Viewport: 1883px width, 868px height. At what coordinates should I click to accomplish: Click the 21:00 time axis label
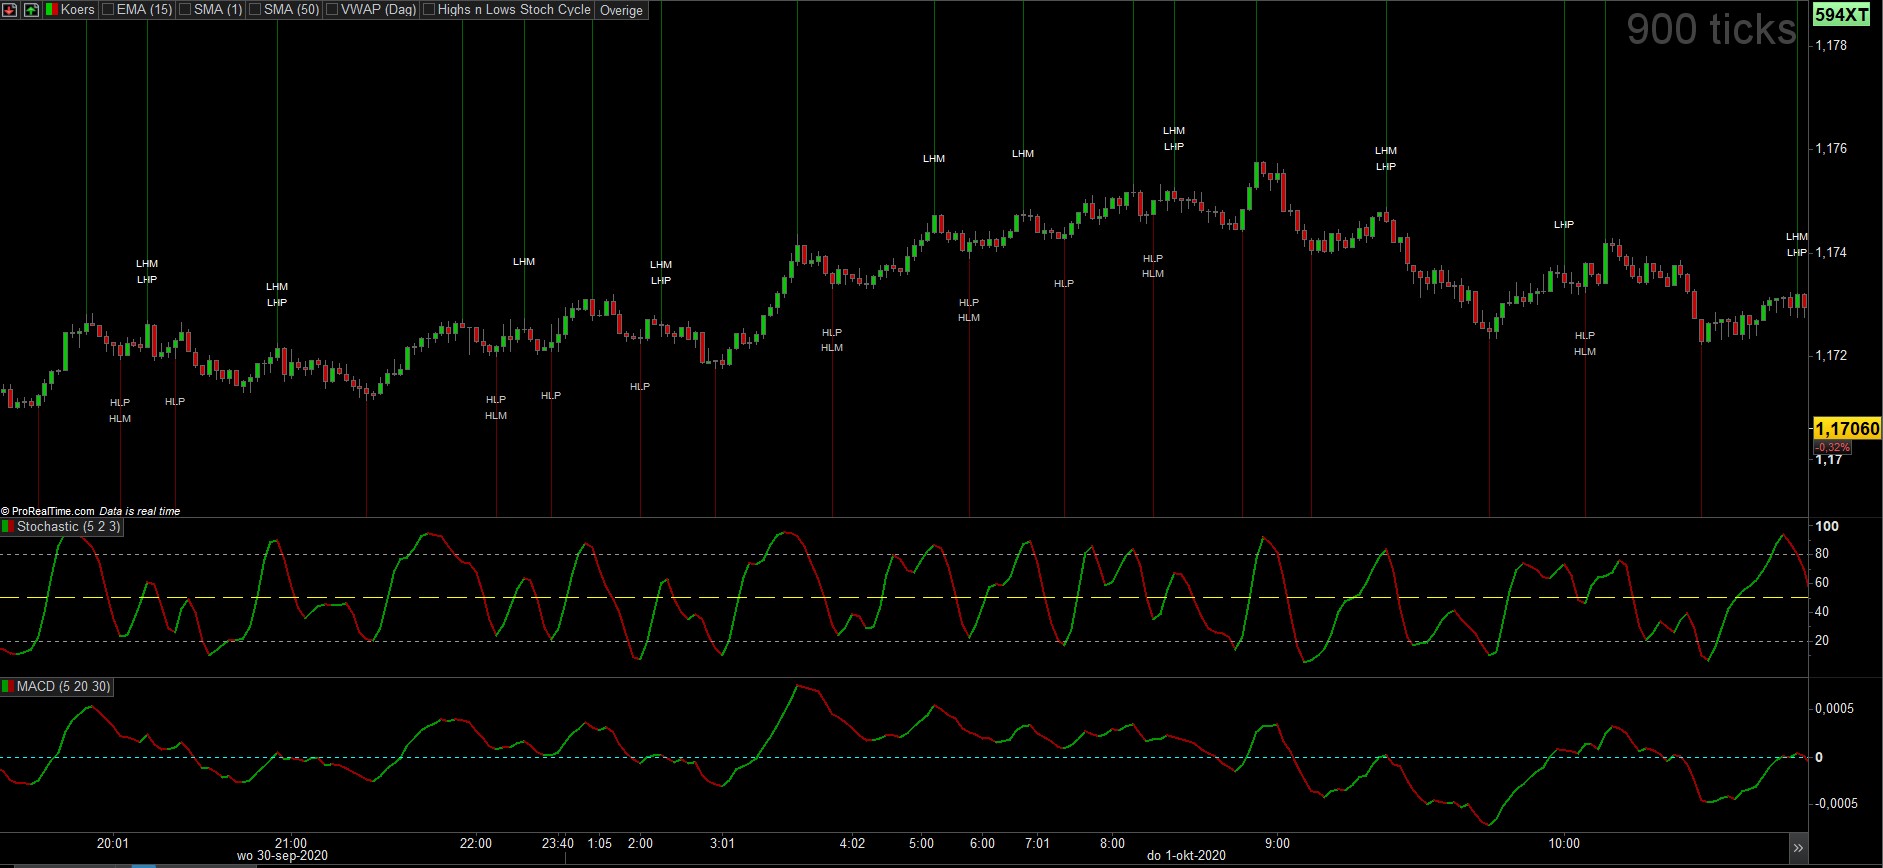coord(291,843)
